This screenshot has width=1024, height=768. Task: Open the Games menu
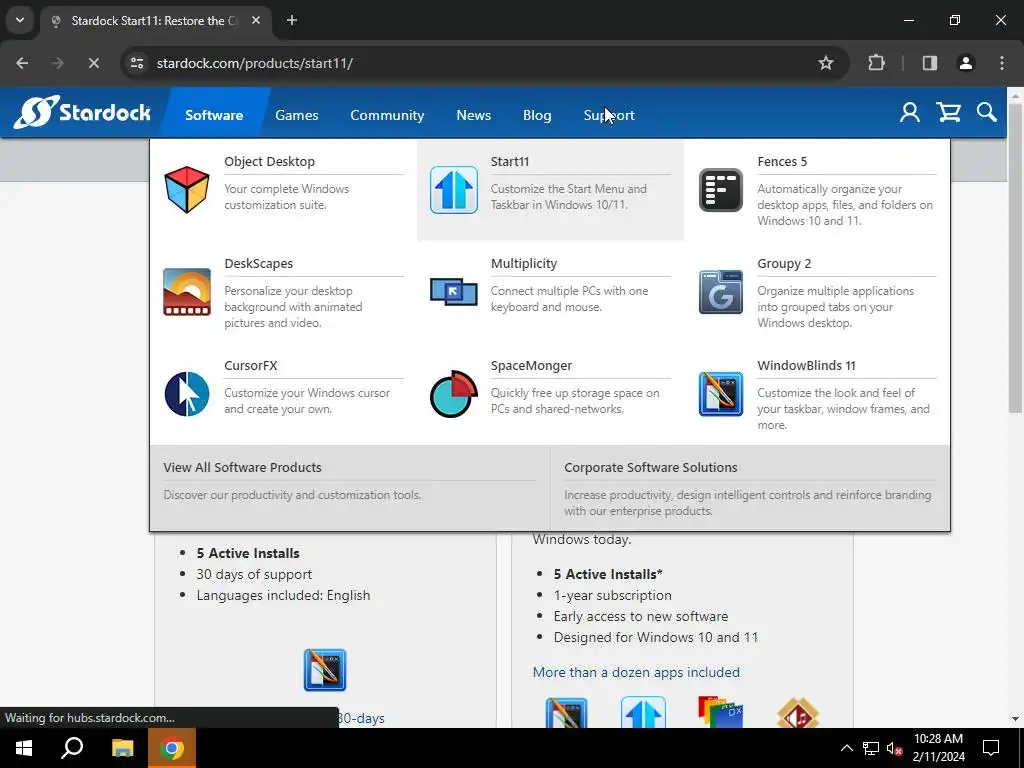pyautogui.click(x=296, y=115)
